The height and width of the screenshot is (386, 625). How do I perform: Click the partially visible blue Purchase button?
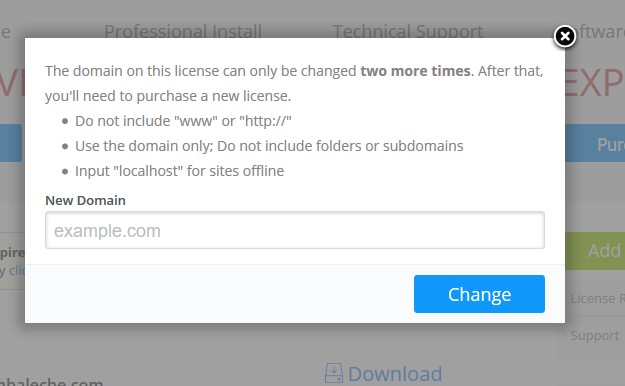tap(595, 143)
